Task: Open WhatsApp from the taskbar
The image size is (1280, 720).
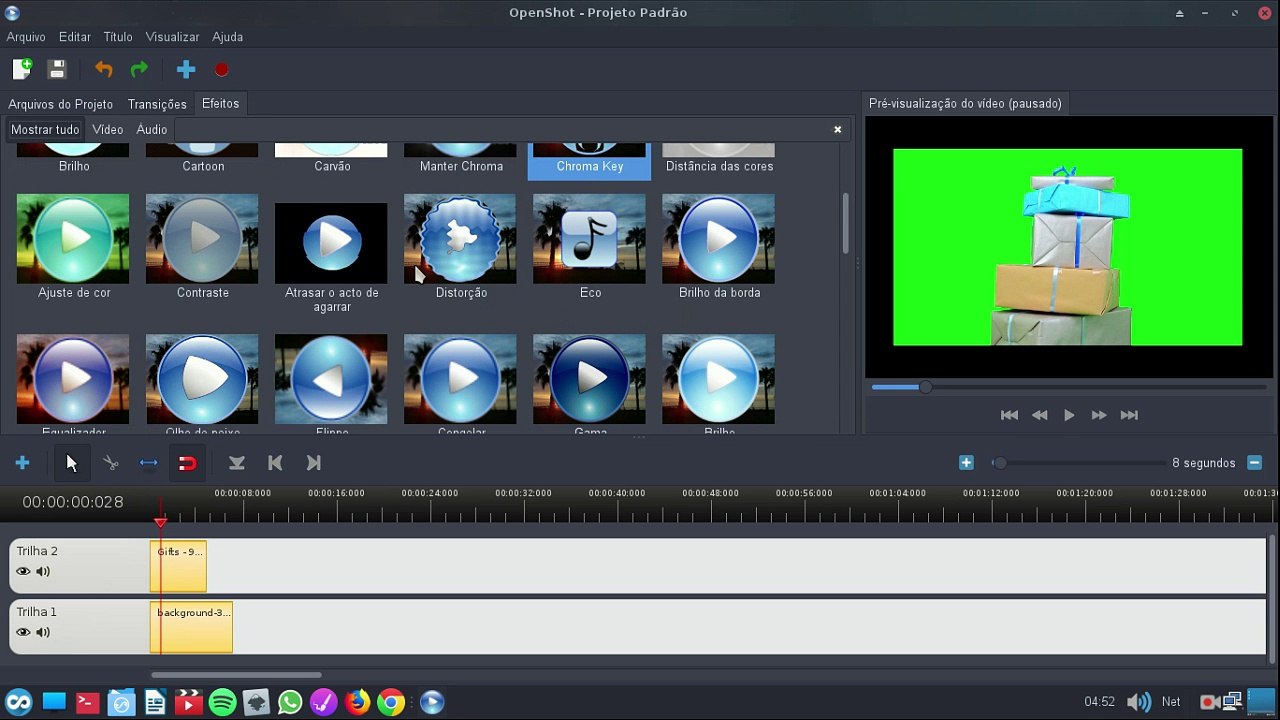Action: [x=290, y=702]
